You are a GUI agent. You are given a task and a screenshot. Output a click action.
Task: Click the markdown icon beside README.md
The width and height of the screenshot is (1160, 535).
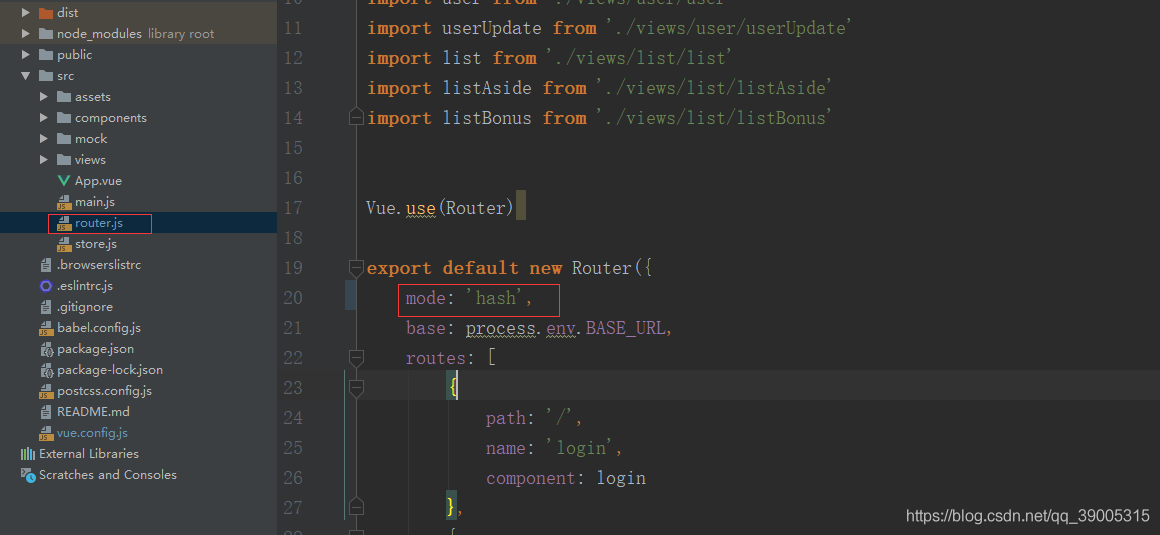point(46,411)
